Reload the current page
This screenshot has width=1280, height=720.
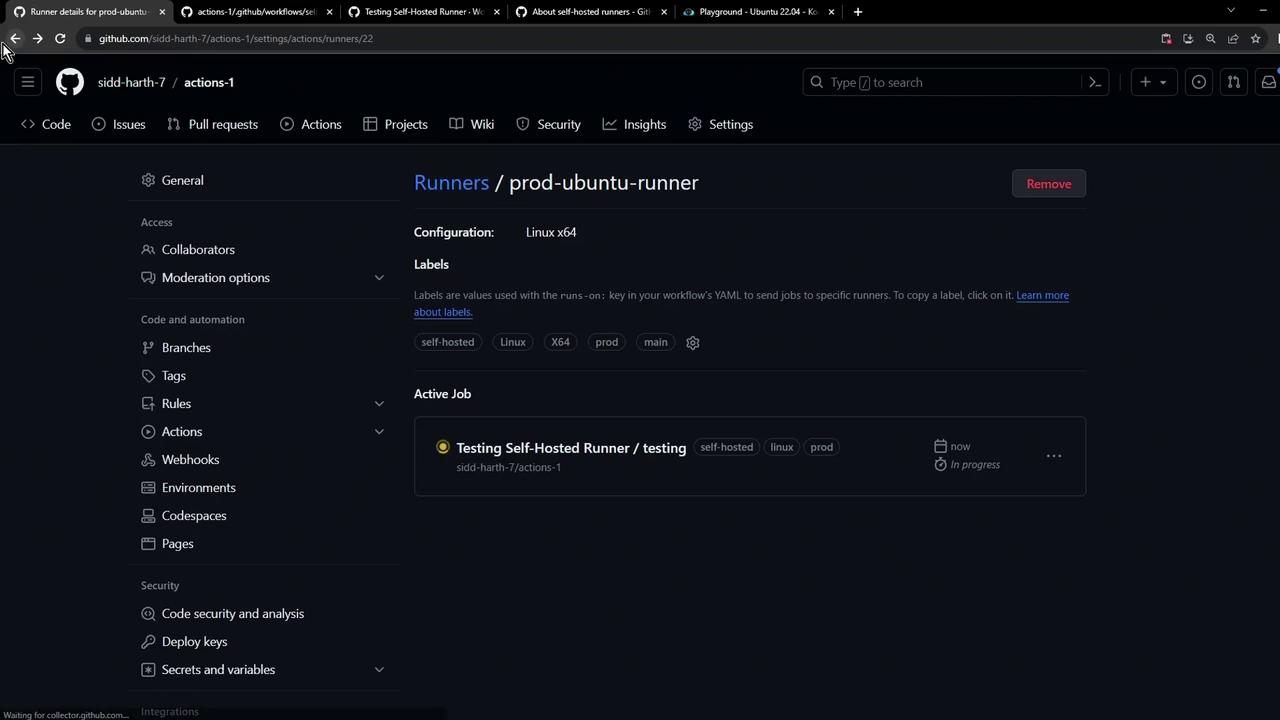[60, 38]
